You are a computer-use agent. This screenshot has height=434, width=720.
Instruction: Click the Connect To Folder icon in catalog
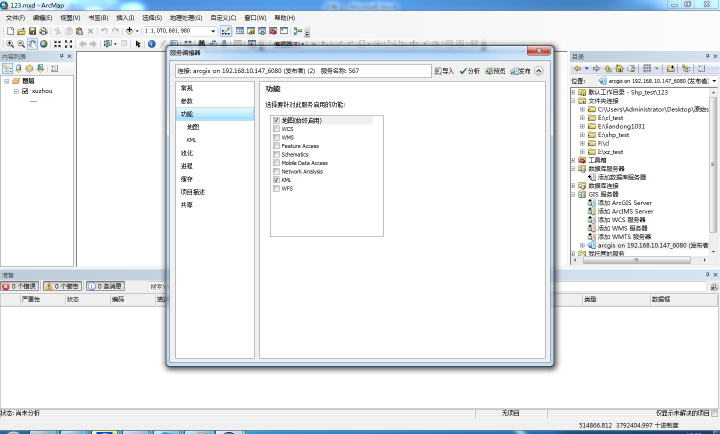pos(671,68)
